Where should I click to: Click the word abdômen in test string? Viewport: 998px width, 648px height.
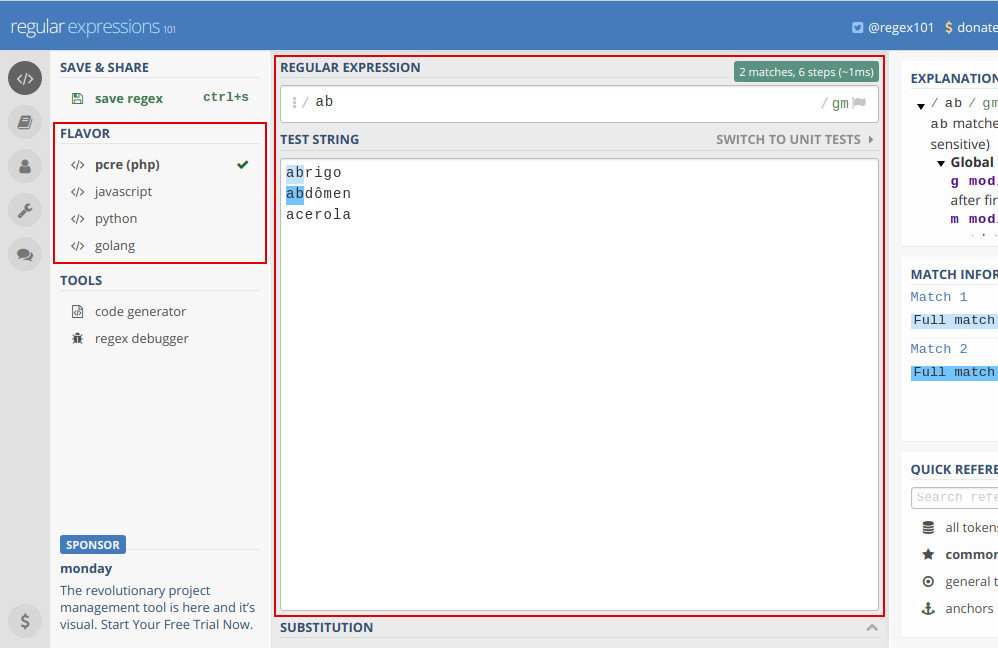point(318,194)
